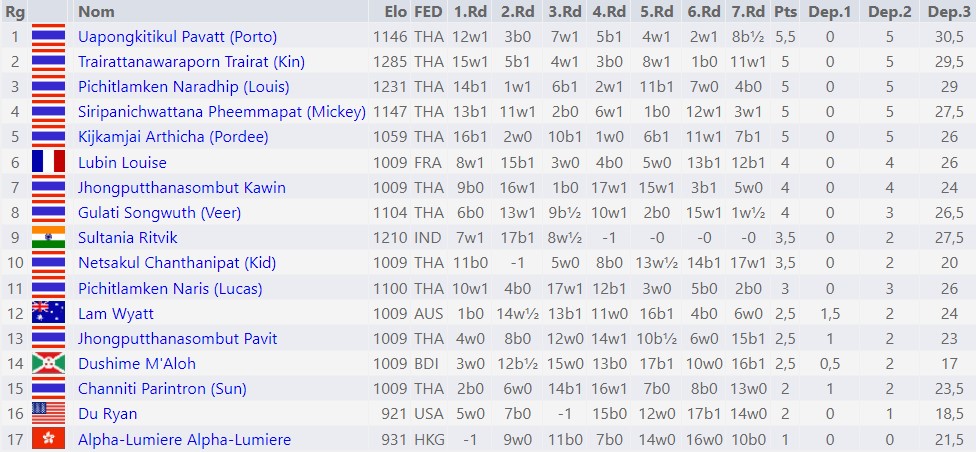Click the Hong Kong flag beside Alpha-Lumiere
Image resolution: width=976 pixels, height=452 pixels.
coord(49,439)
